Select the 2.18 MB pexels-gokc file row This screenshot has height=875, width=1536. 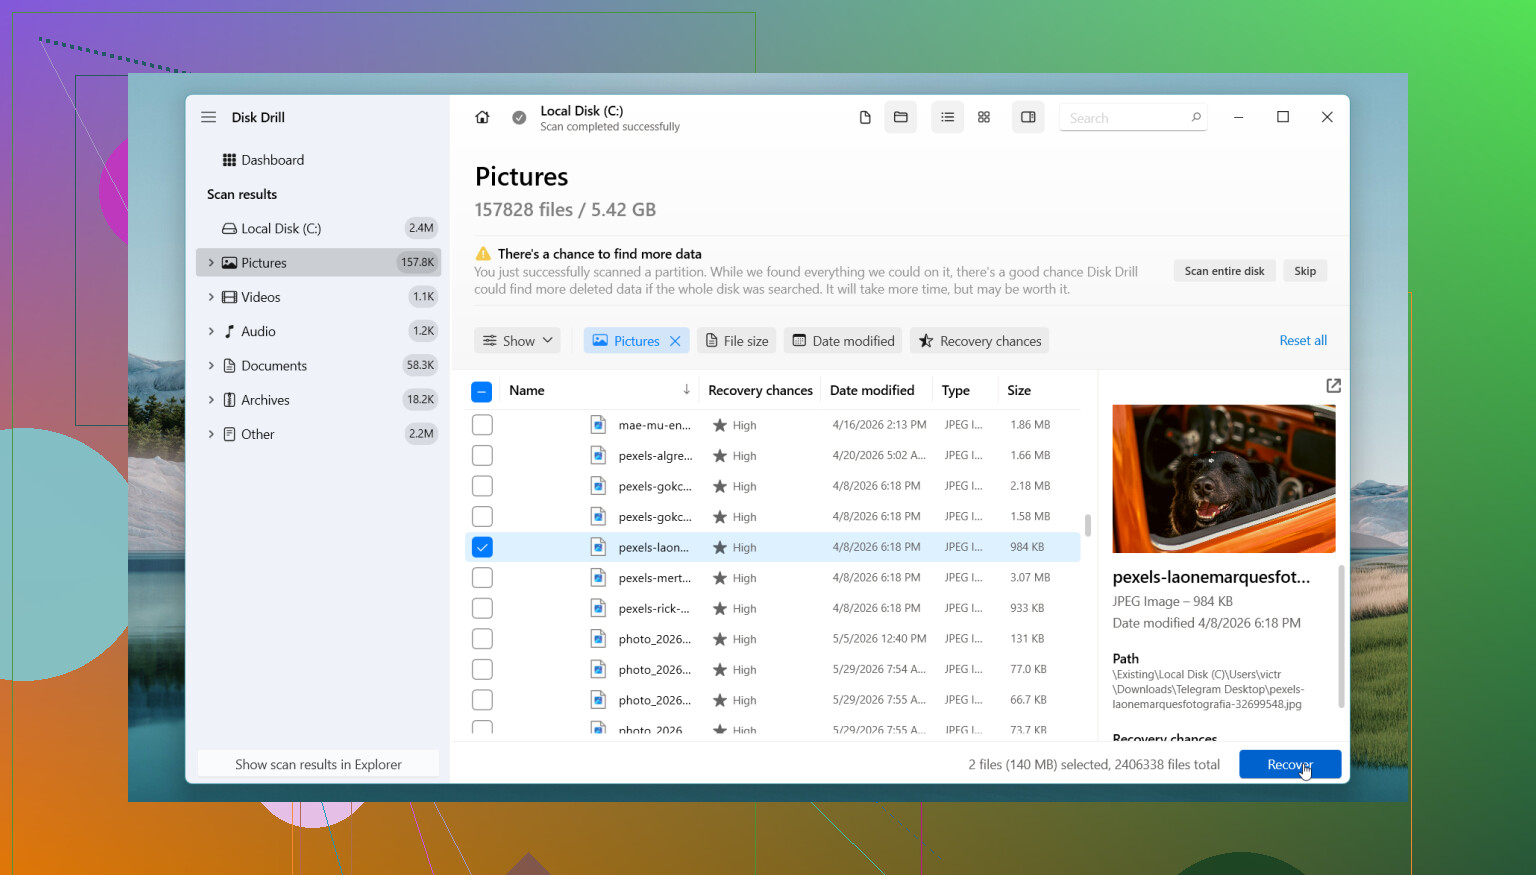774,486
